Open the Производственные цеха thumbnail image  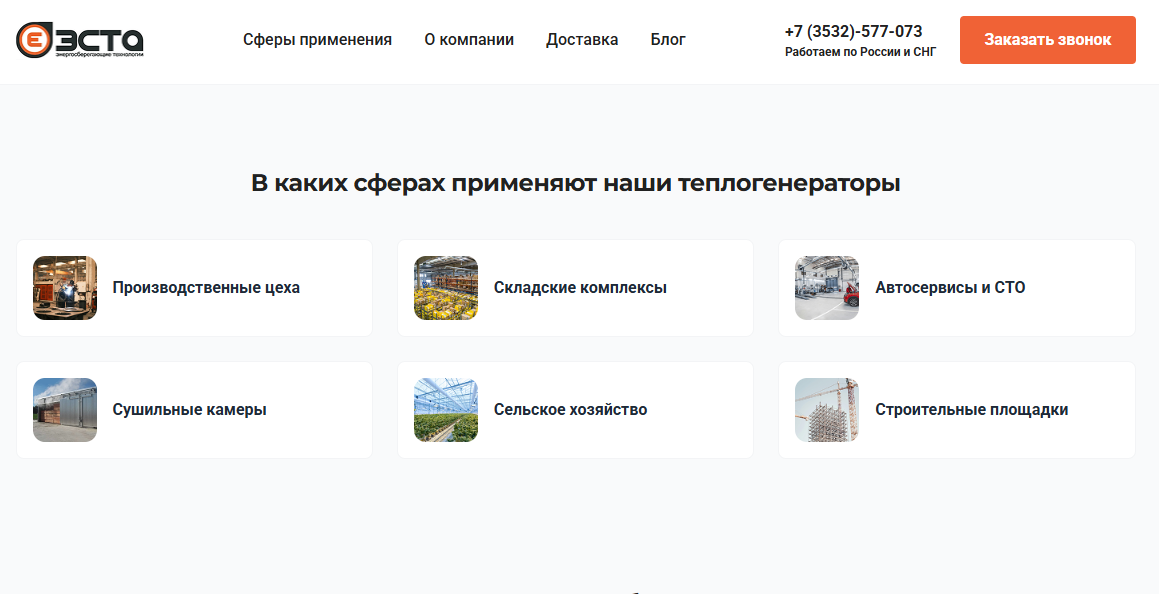click(x=65, y=288)
